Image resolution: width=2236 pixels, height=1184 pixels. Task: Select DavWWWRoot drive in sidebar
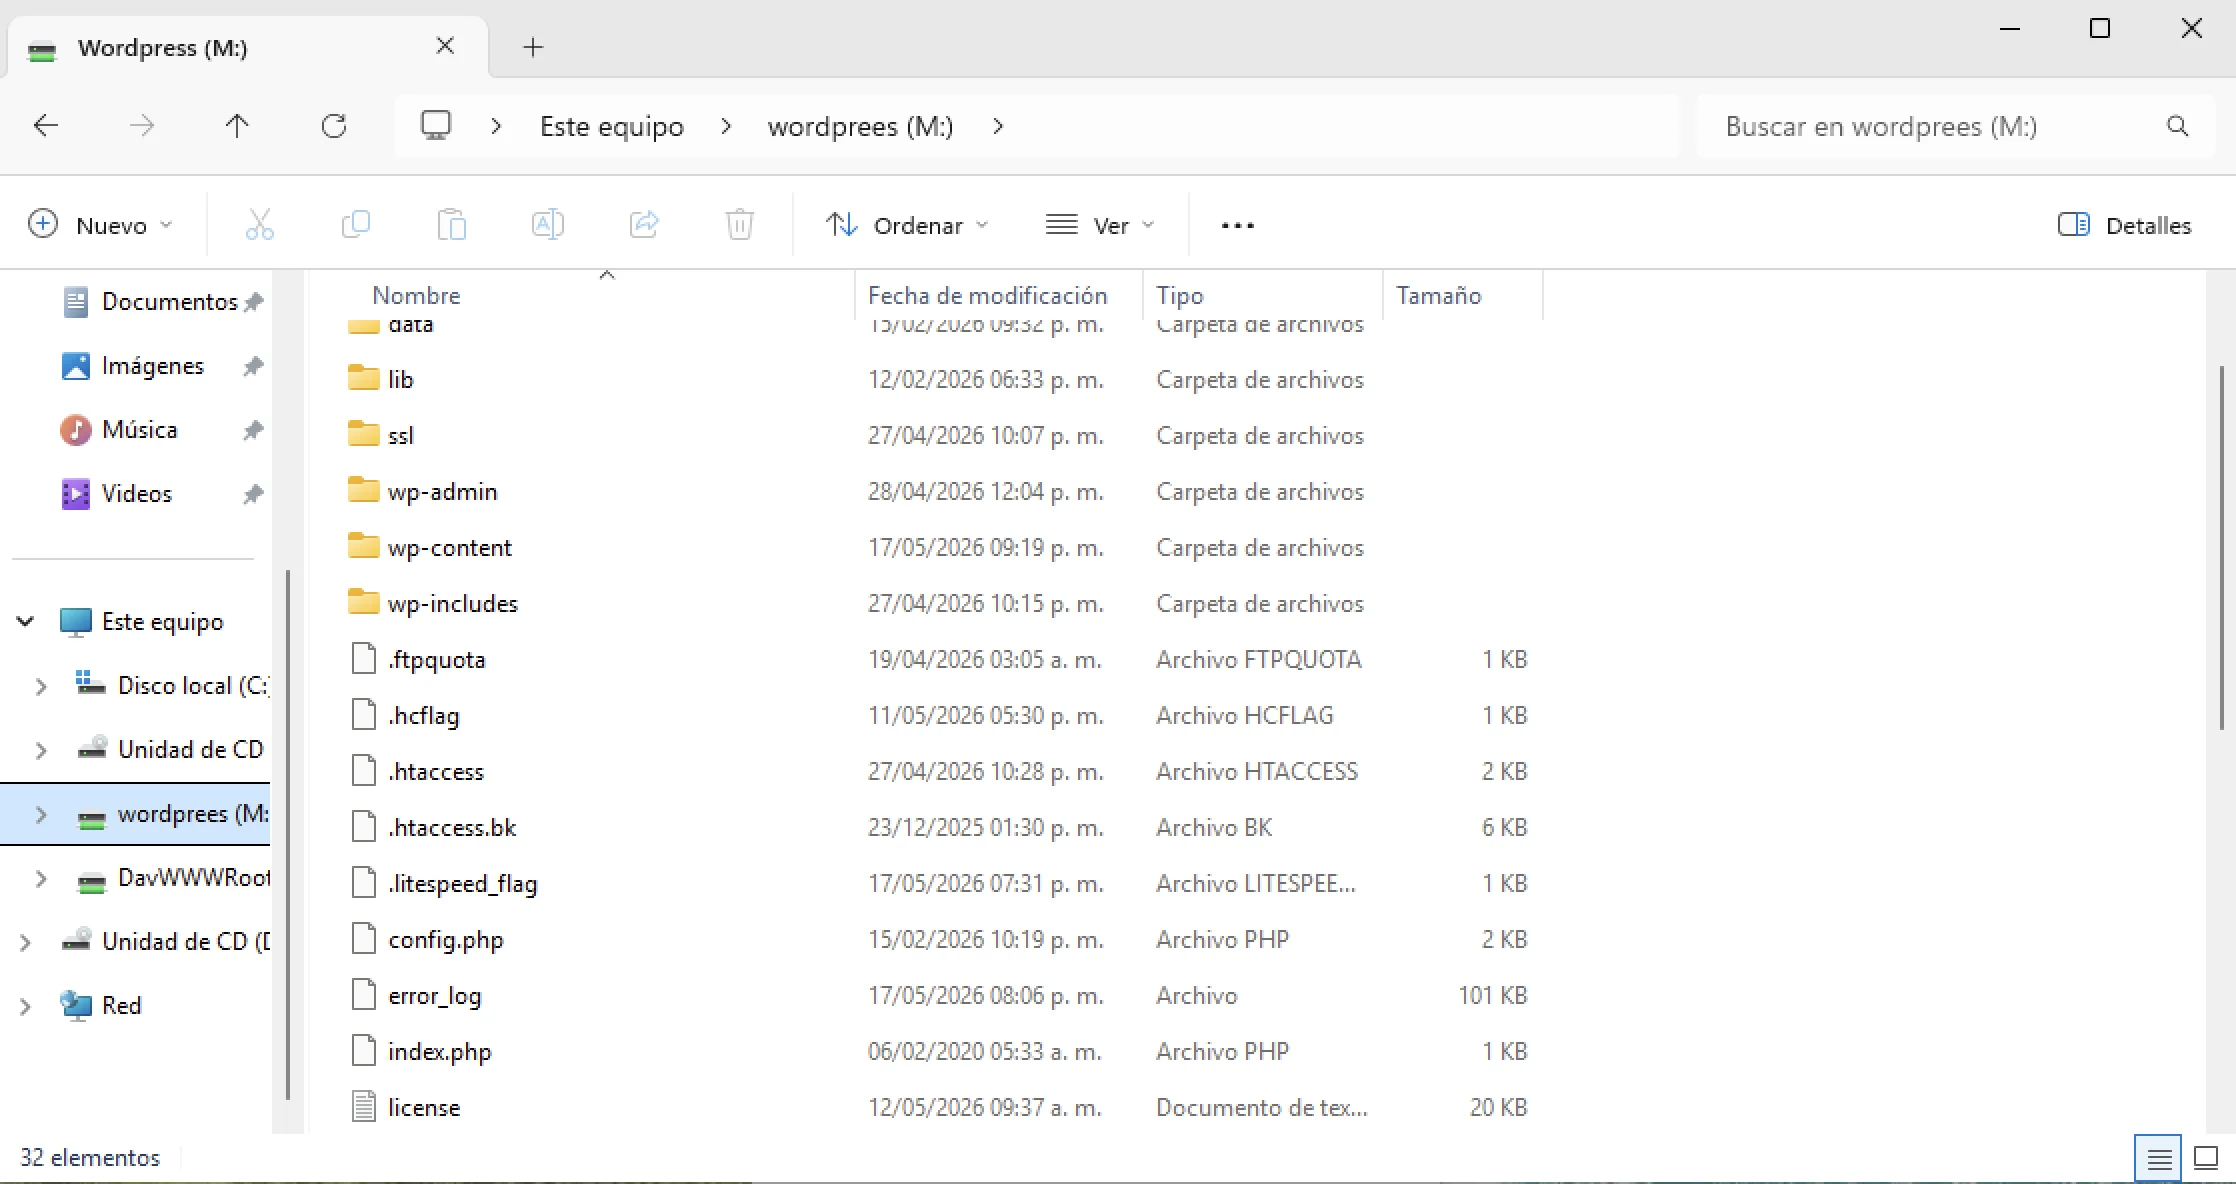click(174, 878)
